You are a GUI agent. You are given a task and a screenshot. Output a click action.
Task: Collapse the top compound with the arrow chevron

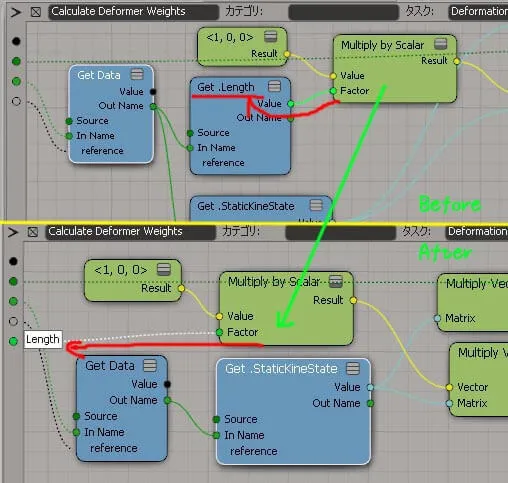tap(15, 12)
